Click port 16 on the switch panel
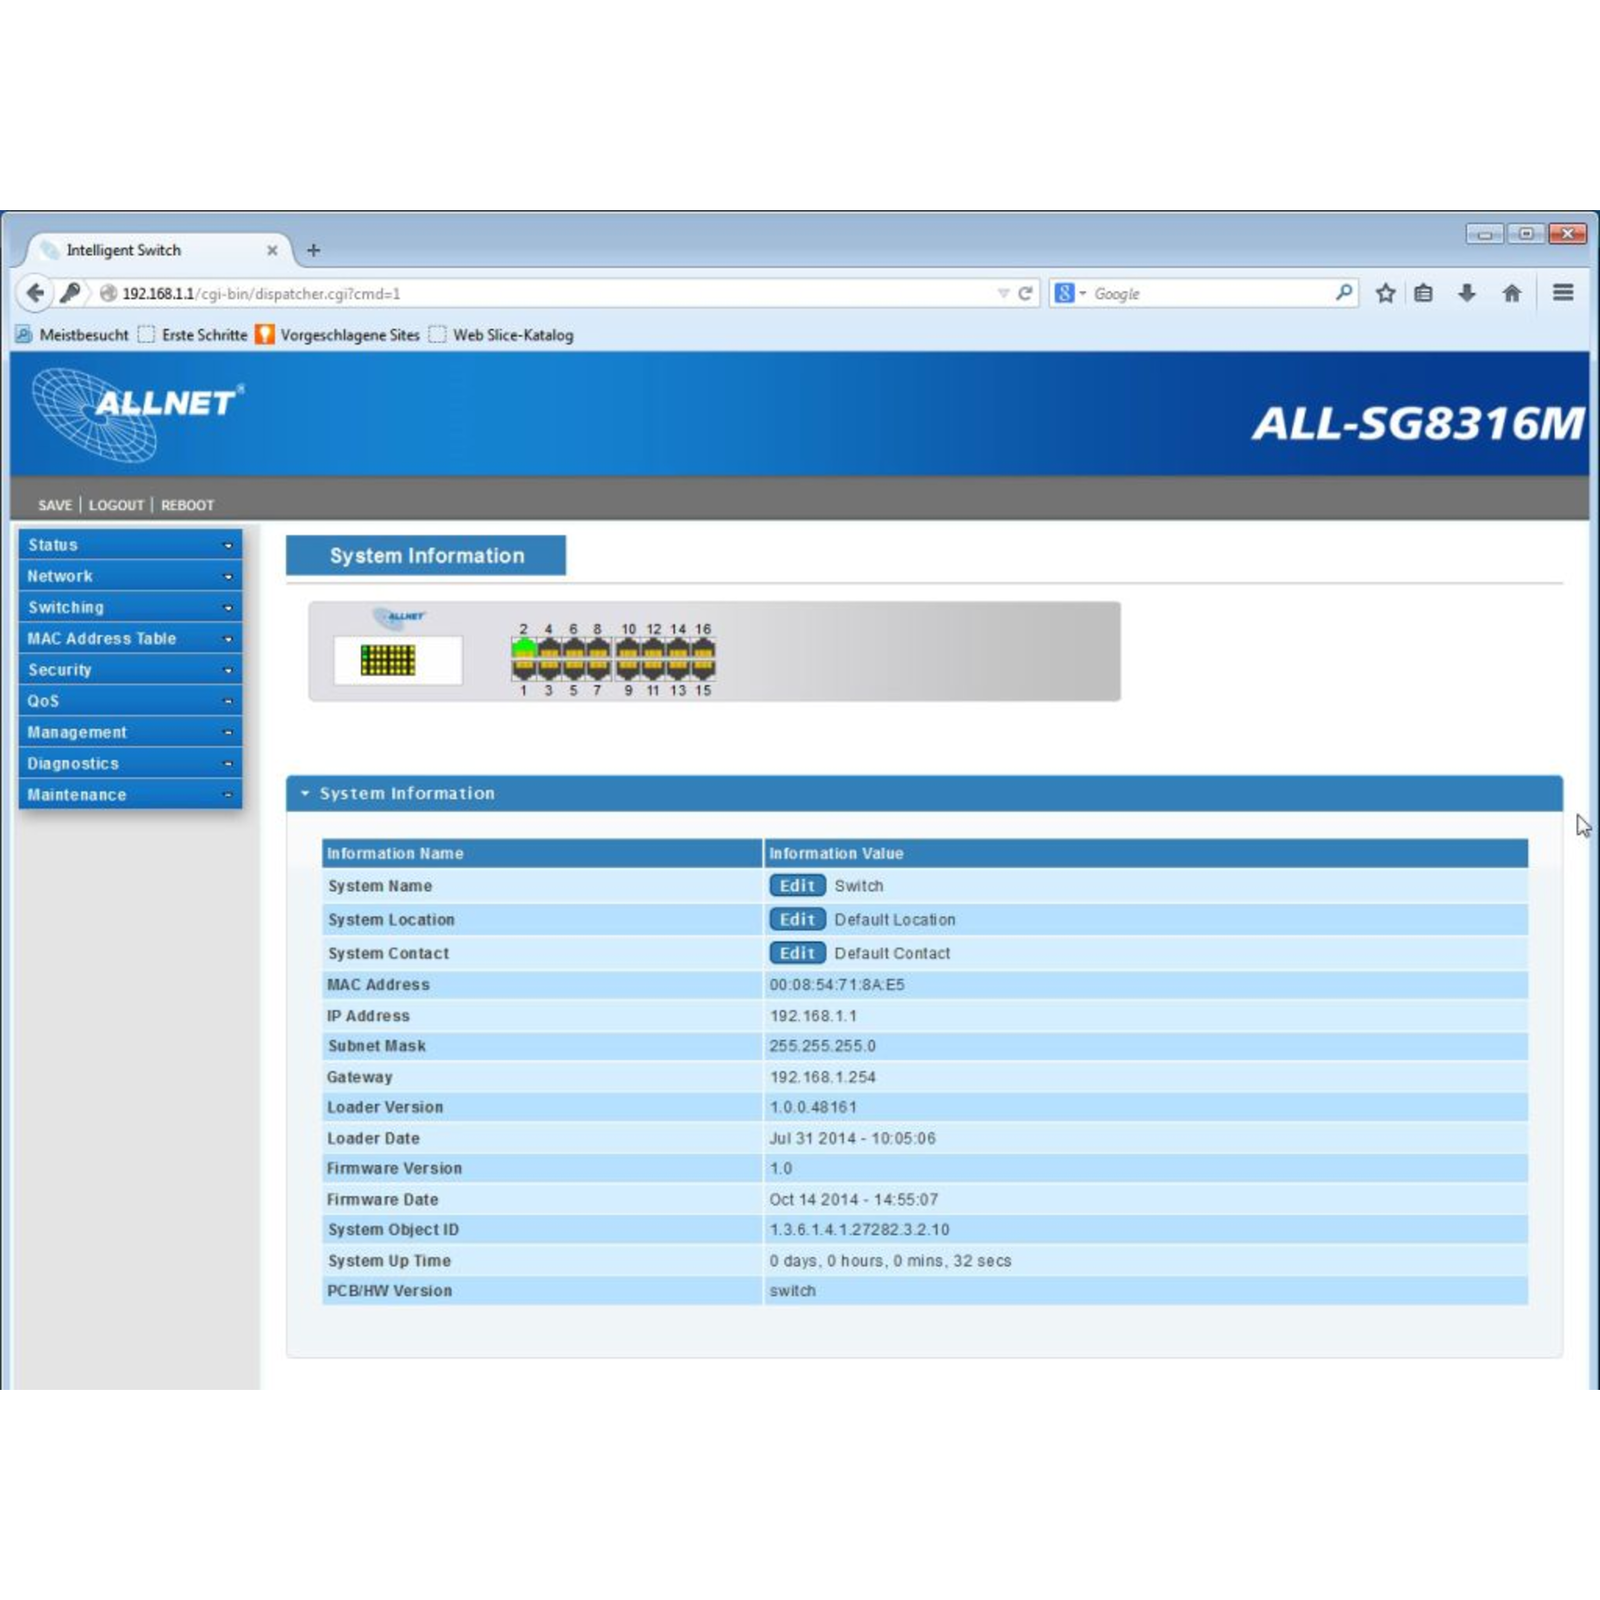1600x1600 pixels. pos(703,648)
